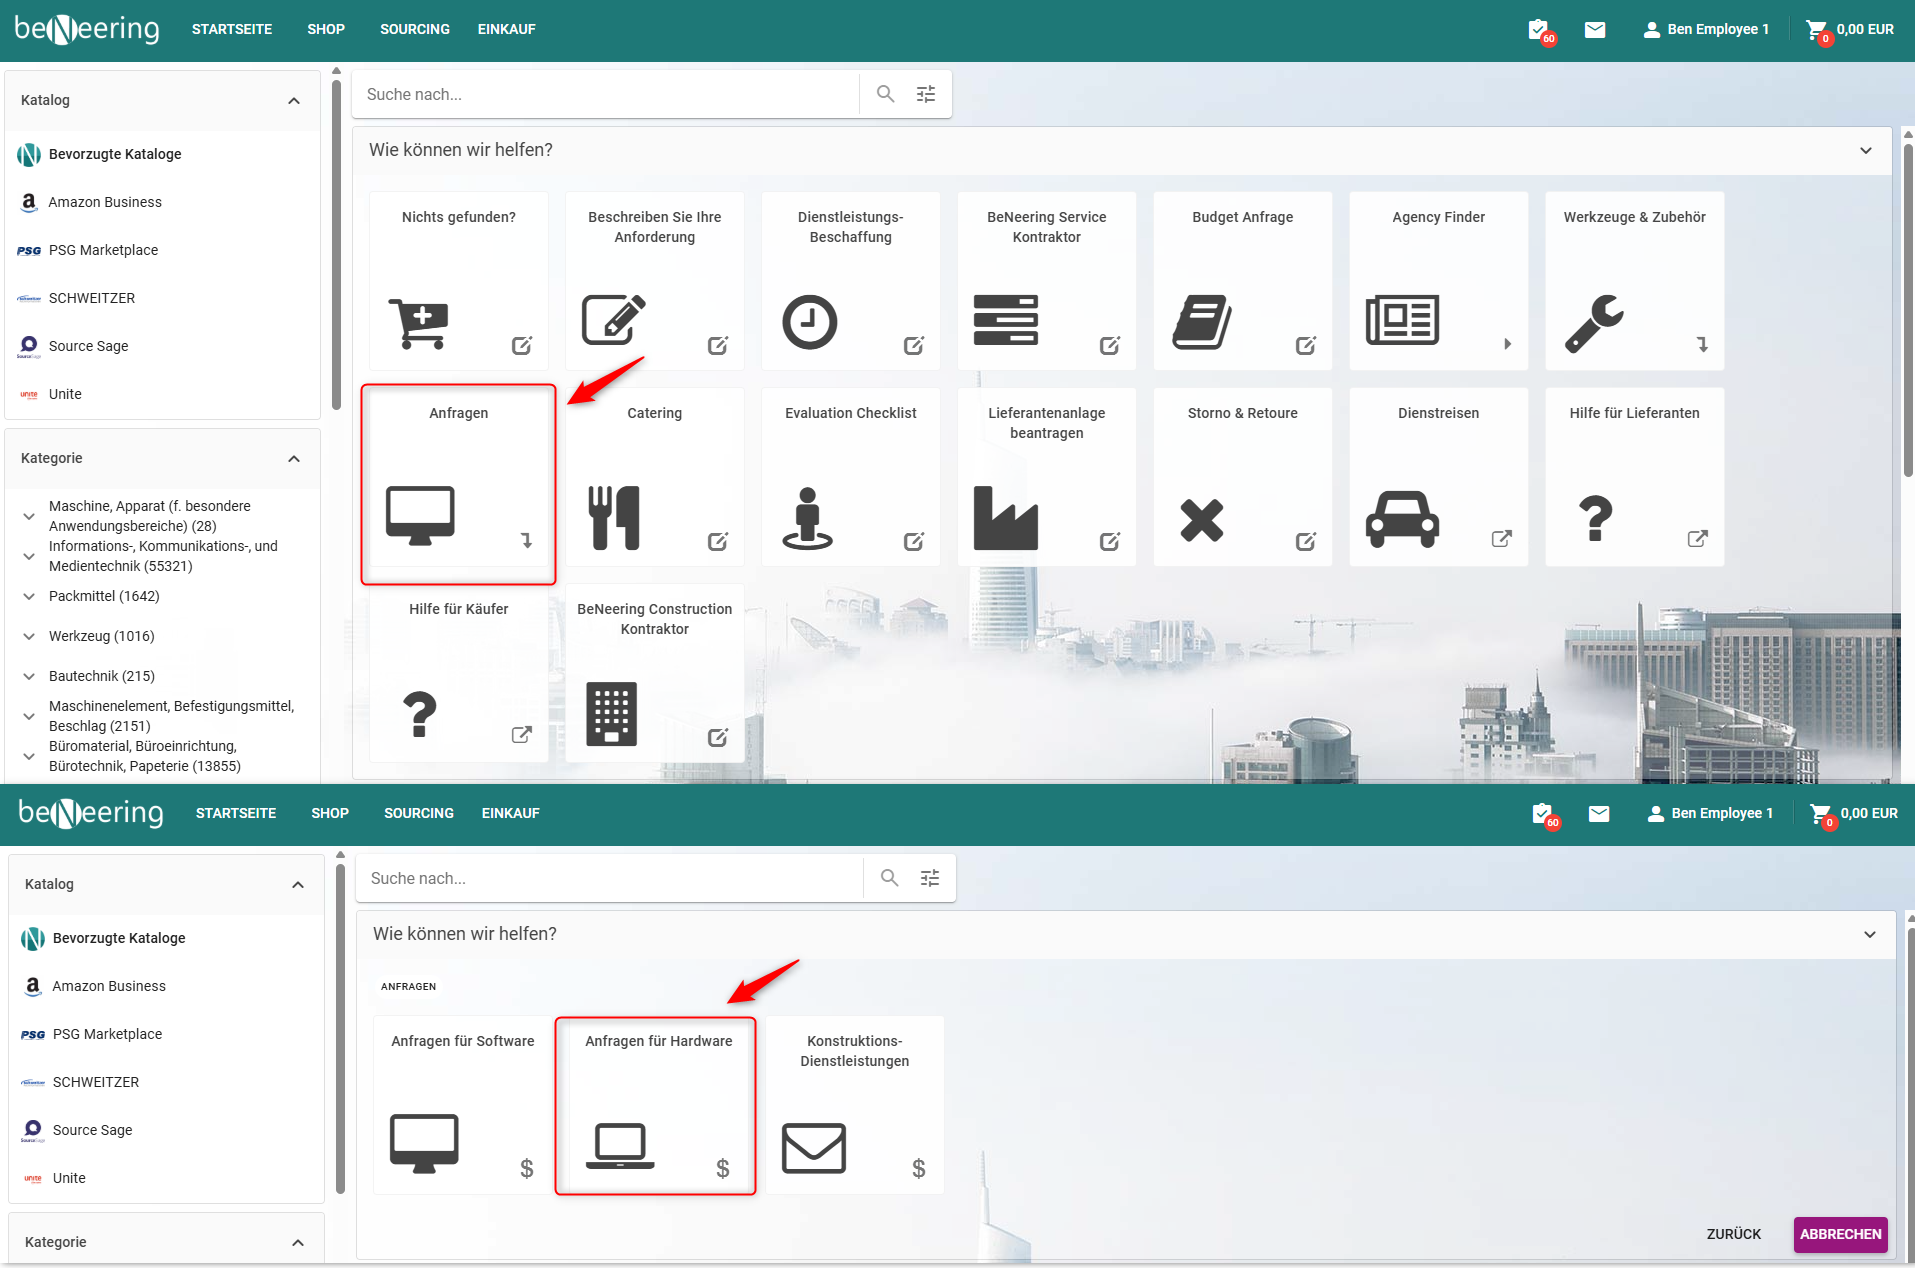This screenshot has height=1268, width=1915.
Task: Open the Dienstreisen car tile
Action: (x=1438, y=477)
